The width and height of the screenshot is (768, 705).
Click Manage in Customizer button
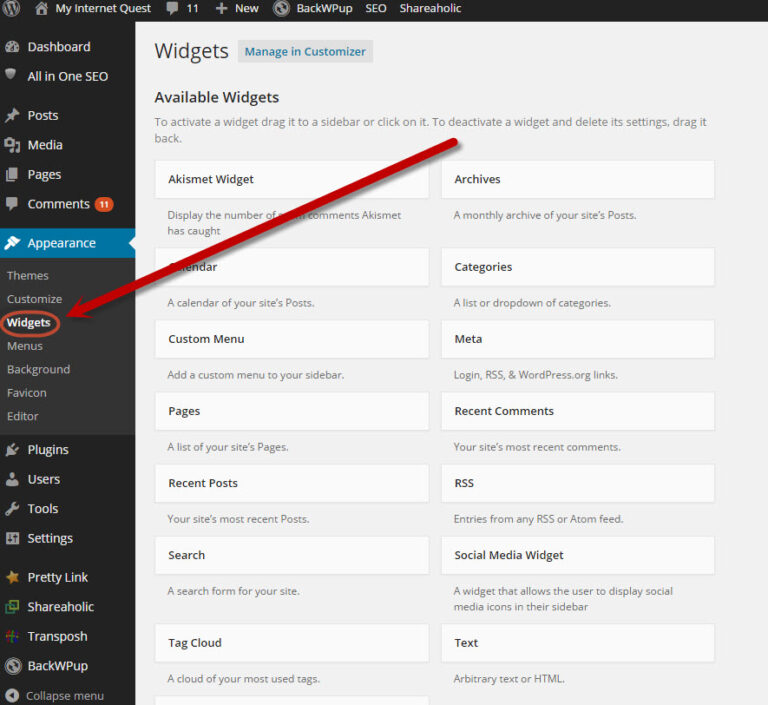305,51
